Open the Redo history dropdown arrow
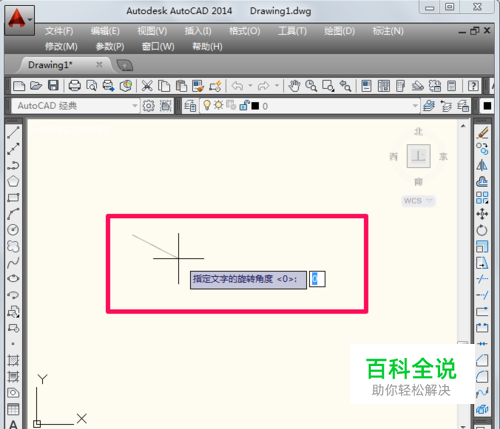500x429 pixels. coord(277,86)
